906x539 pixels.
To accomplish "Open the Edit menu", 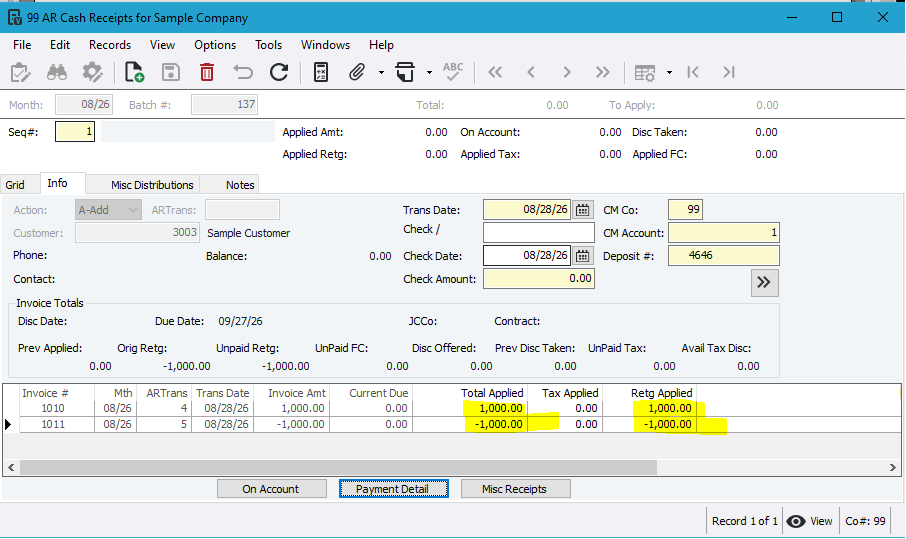I will (x=60, y=45).
